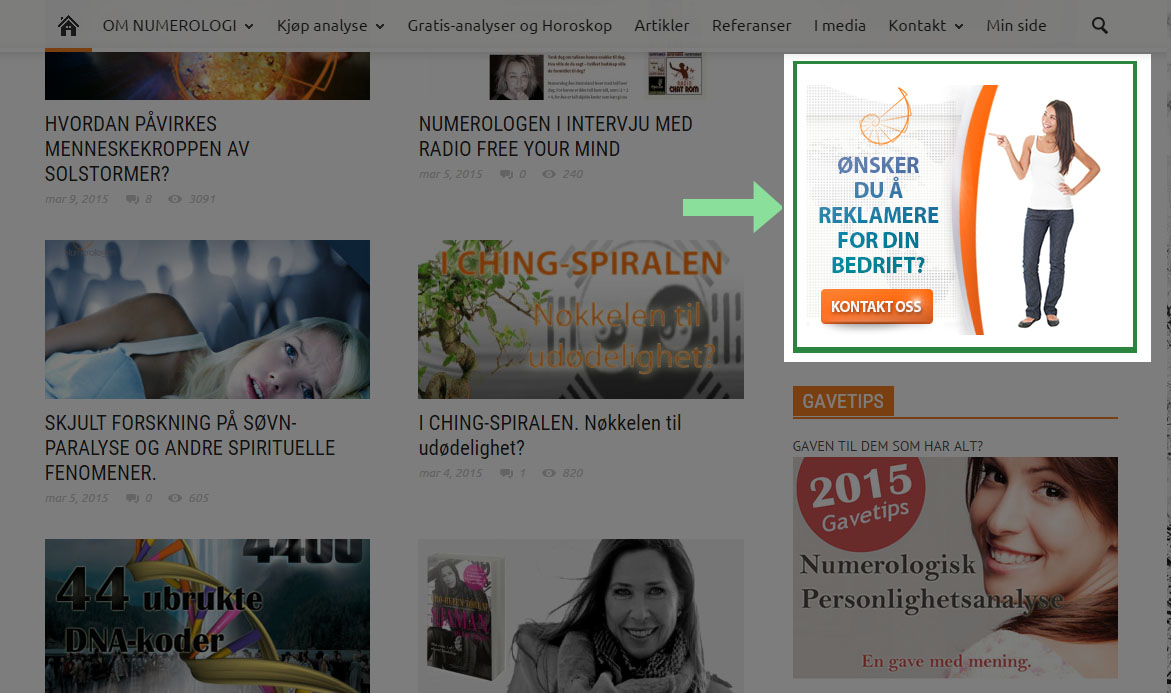Open the Referanser menu item
The width and height of the screenshot is (1171, 693).
pyautogui.click(x=751, y=25)
